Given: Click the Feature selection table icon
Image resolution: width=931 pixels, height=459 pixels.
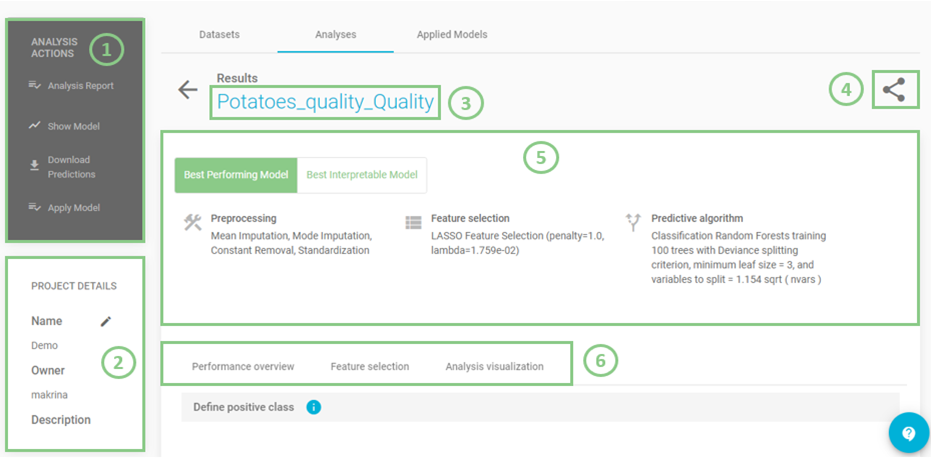Looking at the screenshot, I should click(413, 223).
